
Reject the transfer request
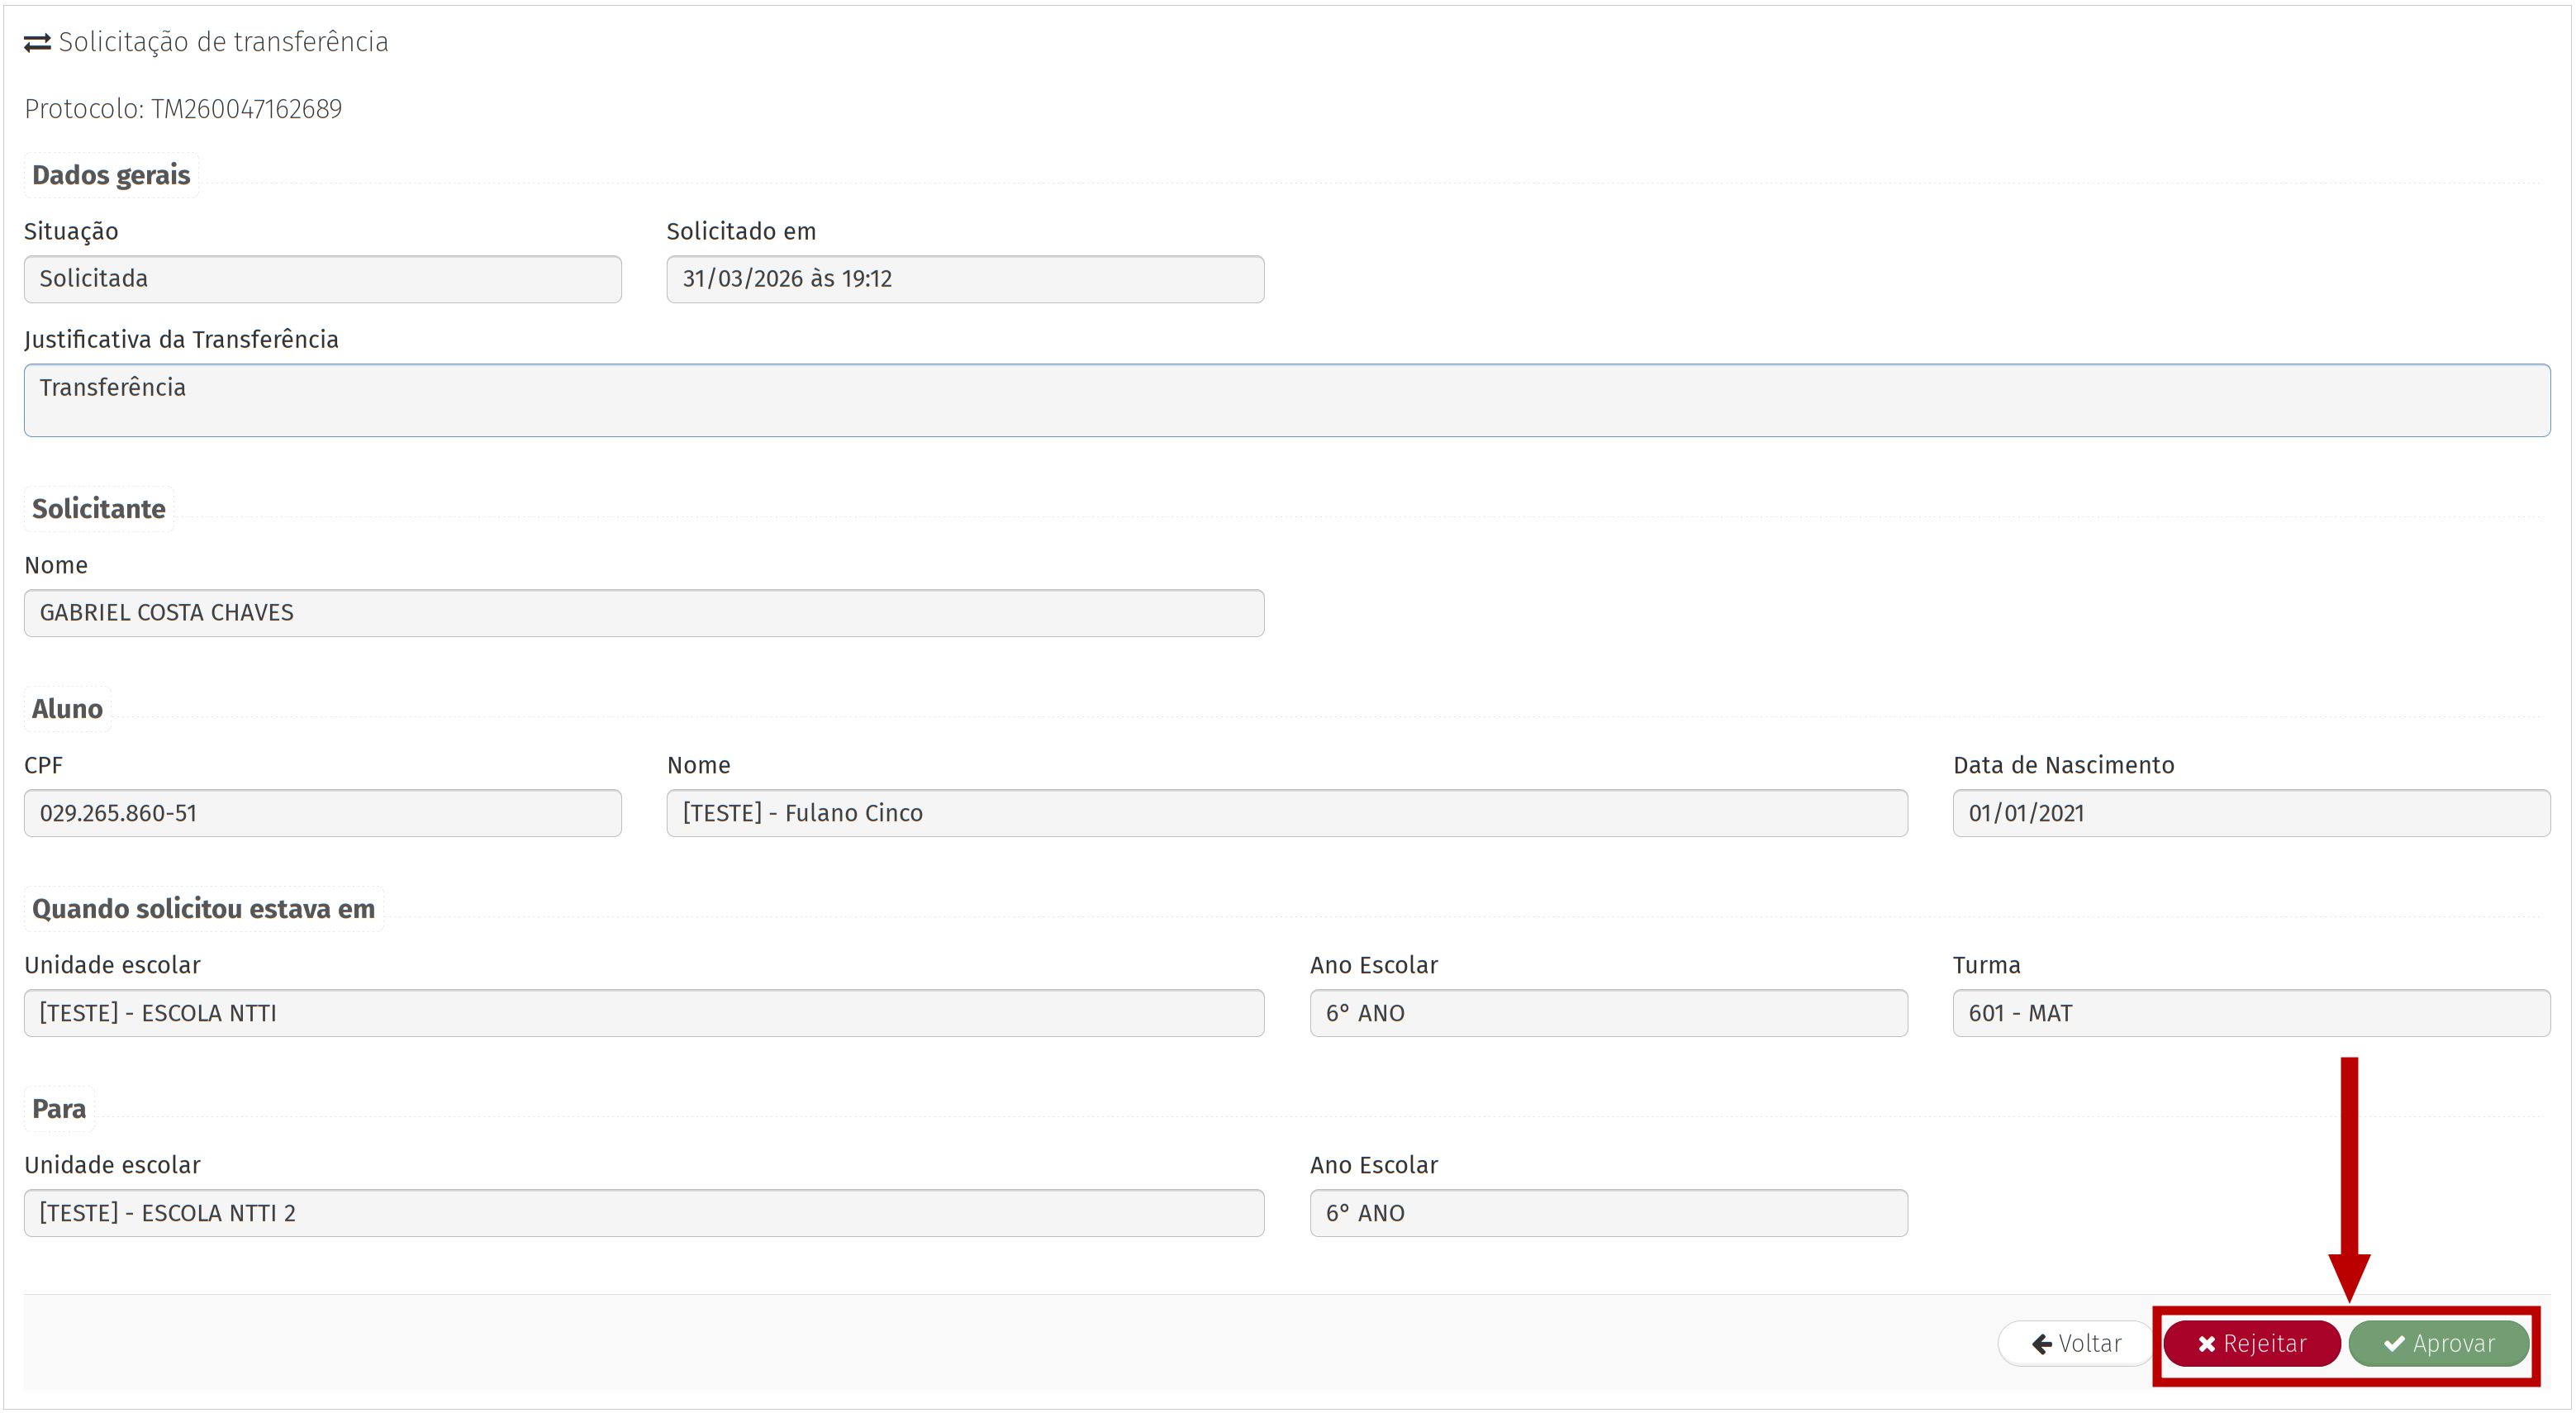2251,1343
